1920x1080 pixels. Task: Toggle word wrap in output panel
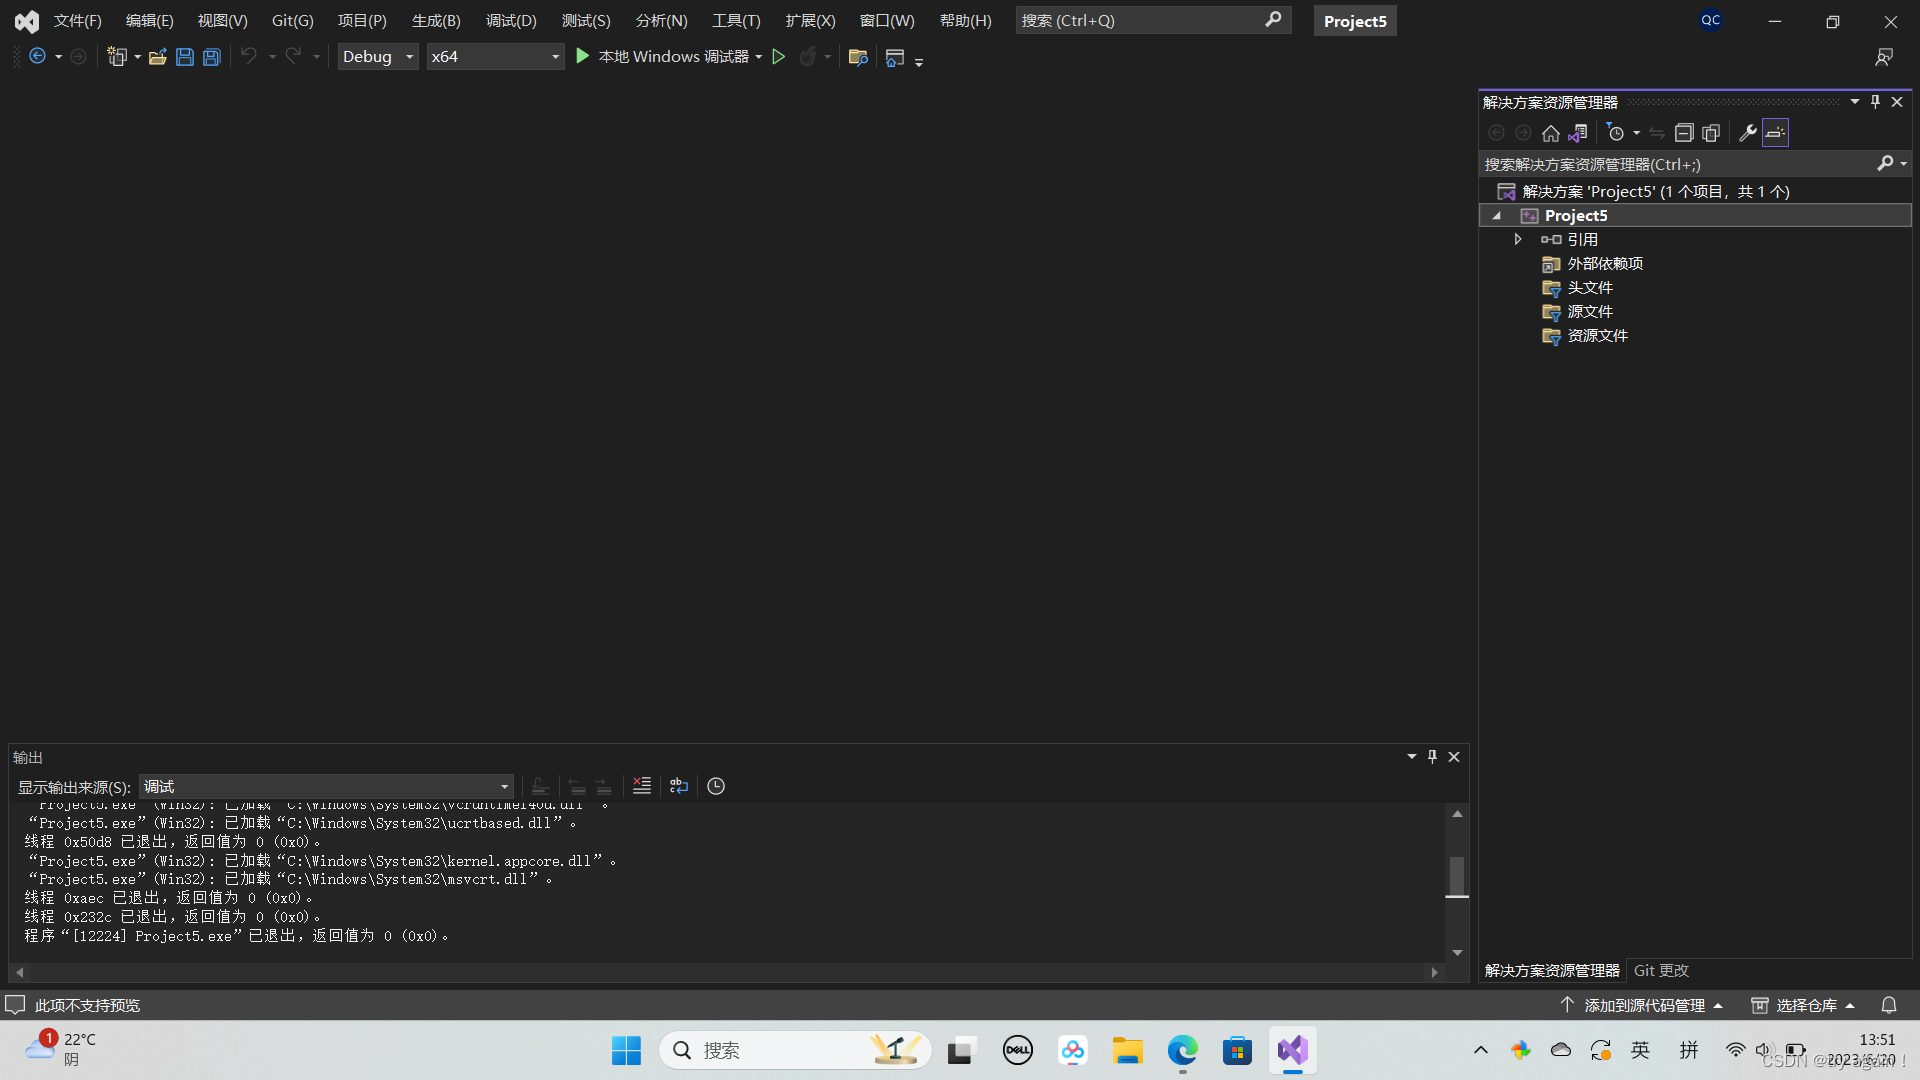click(x=679, y=786)
